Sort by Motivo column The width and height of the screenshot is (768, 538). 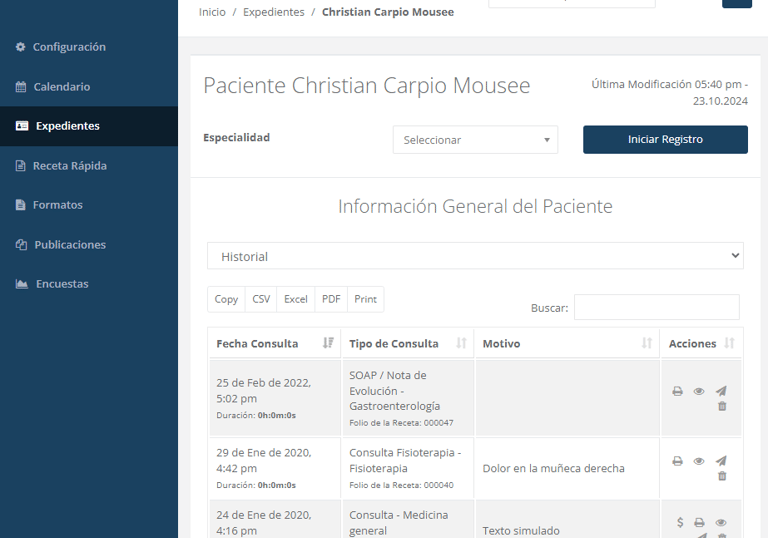567,343
